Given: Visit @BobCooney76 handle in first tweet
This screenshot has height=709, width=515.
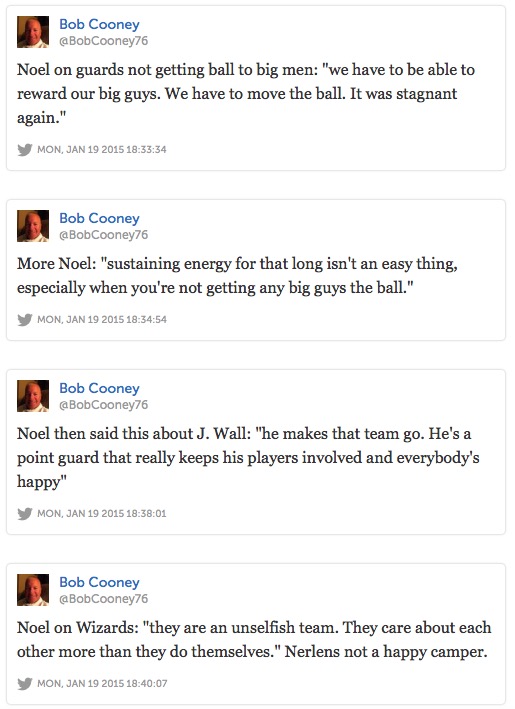Looking at the screenshot, I should point(104,41).
